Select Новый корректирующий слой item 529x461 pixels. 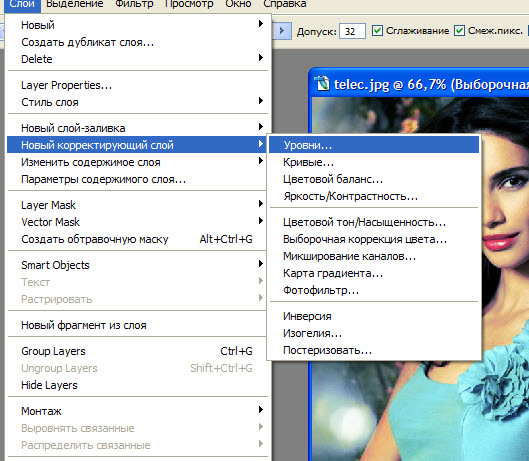137,145
